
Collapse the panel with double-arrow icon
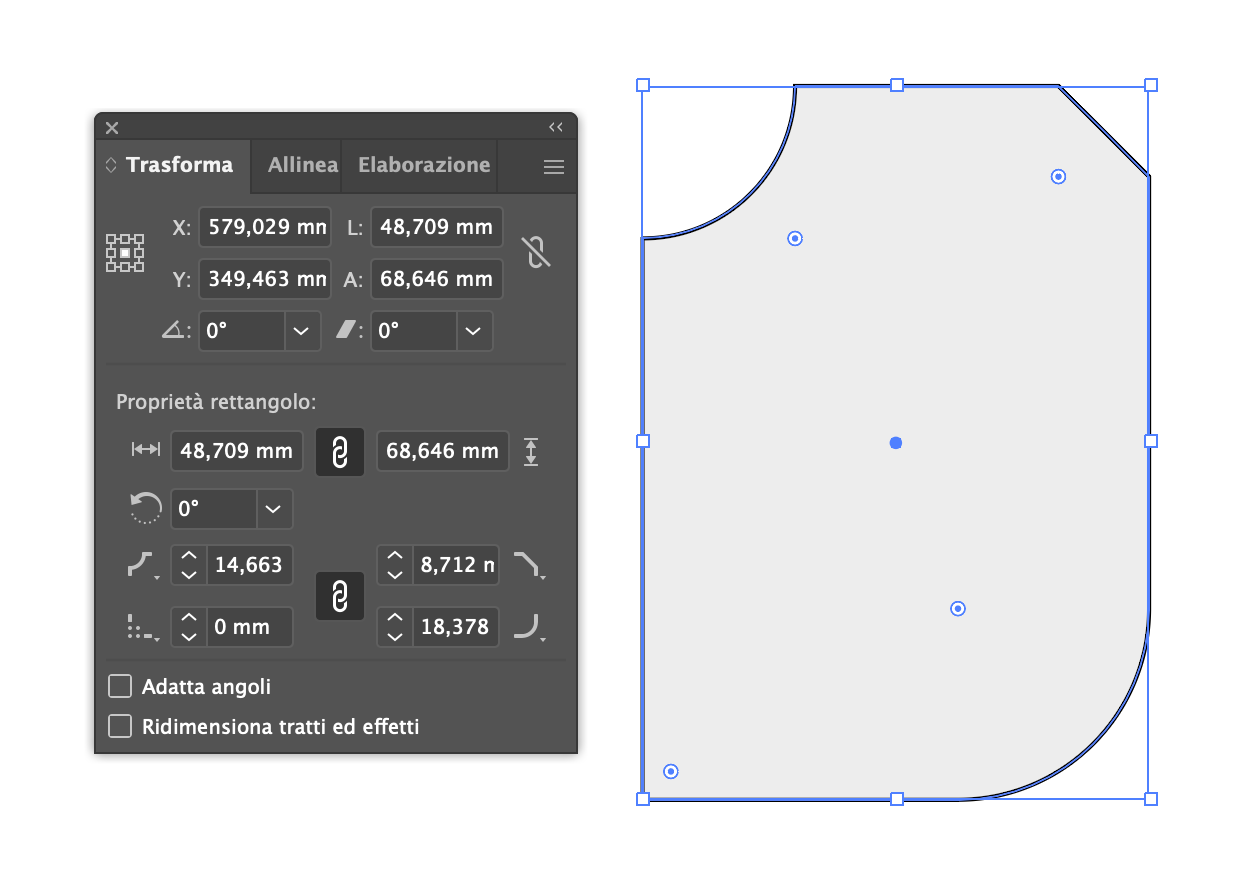pos(556,127)
